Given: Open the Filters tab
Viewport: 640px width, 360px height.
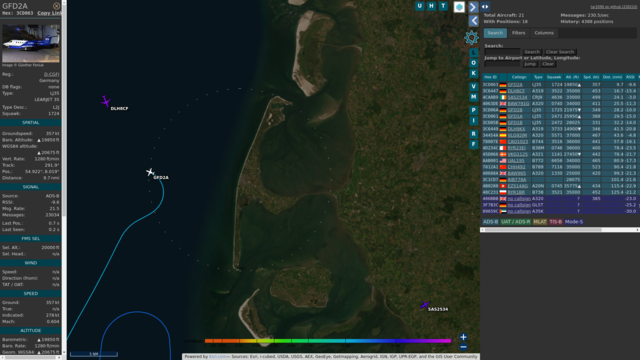Looking at the screenshot, I should click(518, 33).
